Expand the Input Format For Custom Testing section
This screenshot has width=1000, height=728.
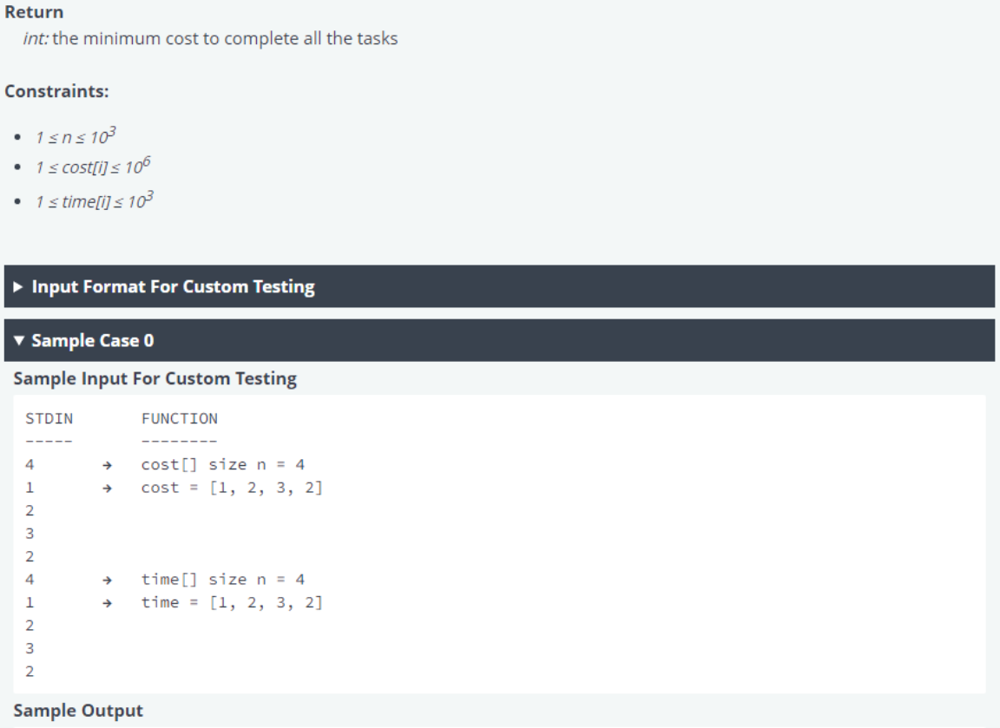[x=499, y=286]
